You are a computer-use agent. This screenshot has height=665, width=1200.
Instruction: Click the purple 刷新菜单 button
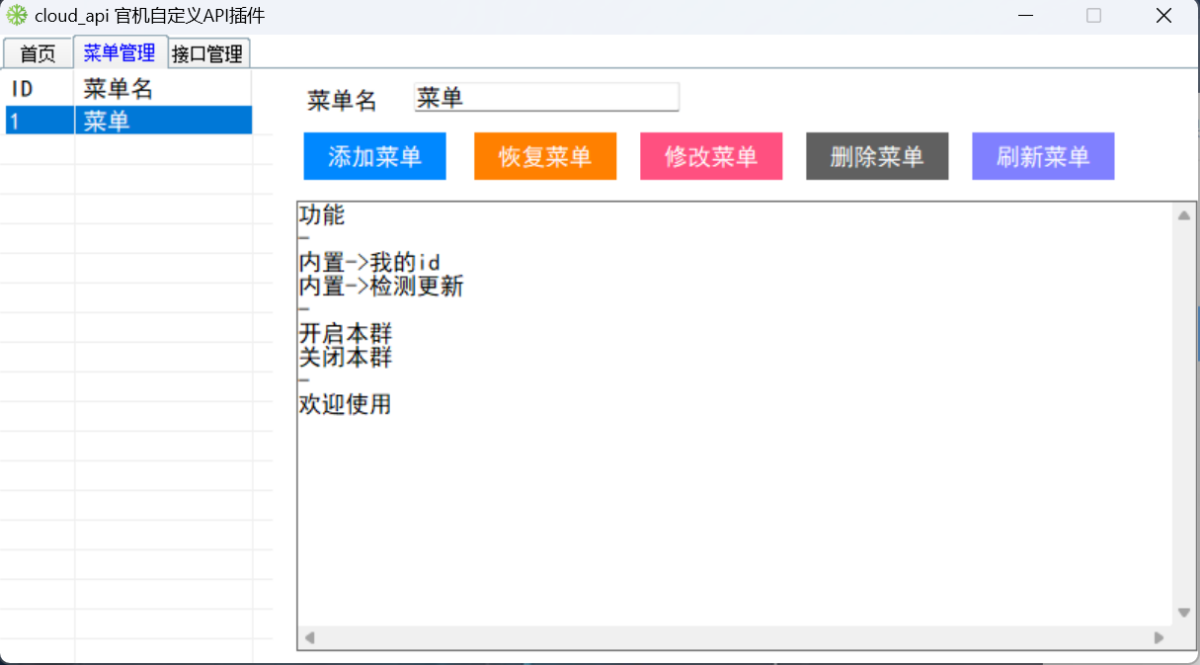[1043, 156]
